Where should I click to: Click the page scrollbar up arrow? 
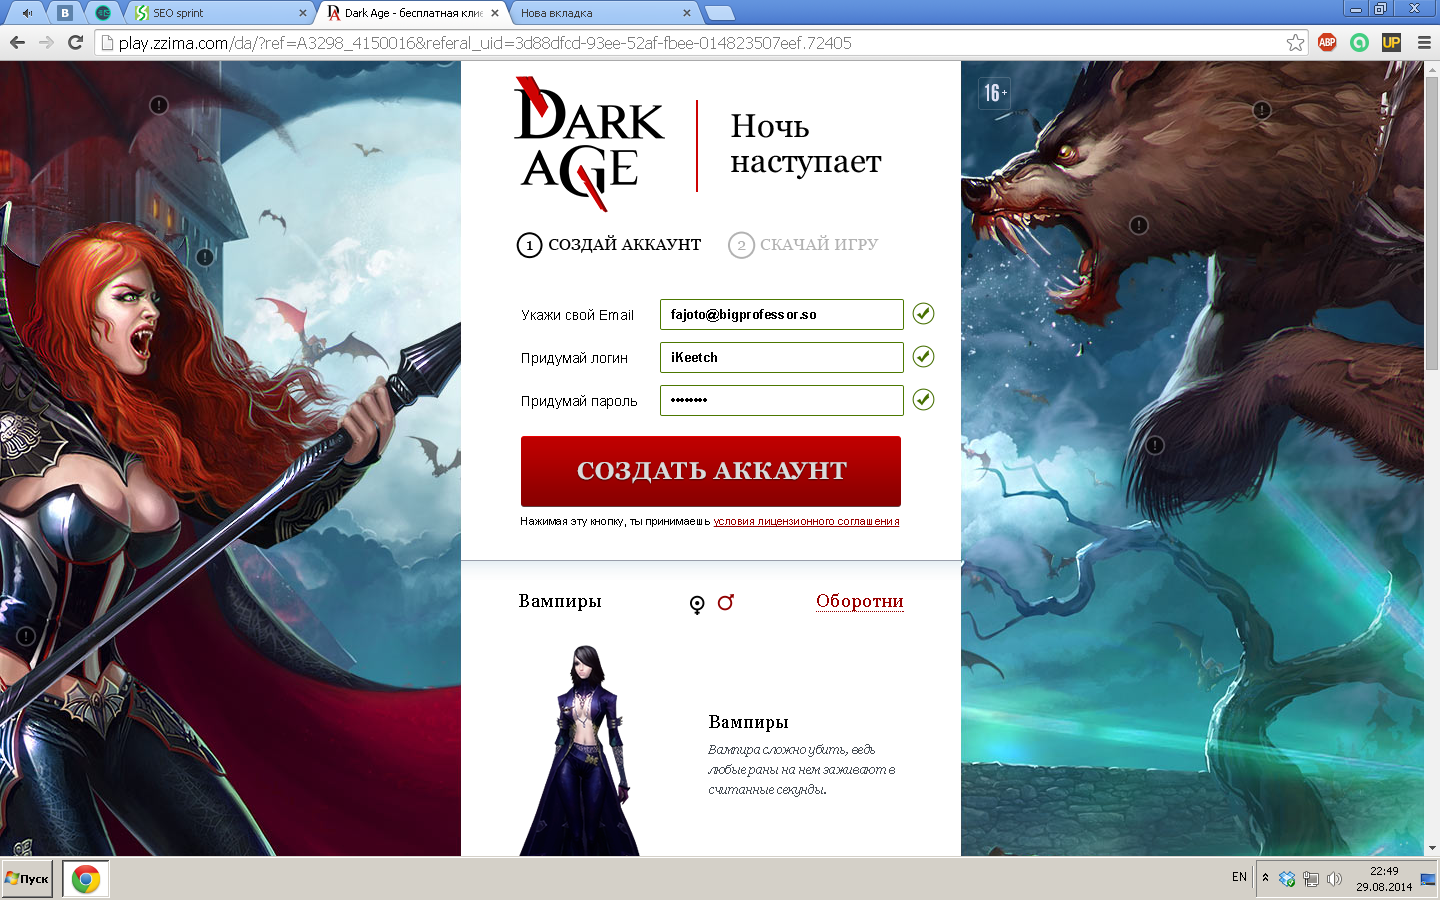tap(1431, 68)
